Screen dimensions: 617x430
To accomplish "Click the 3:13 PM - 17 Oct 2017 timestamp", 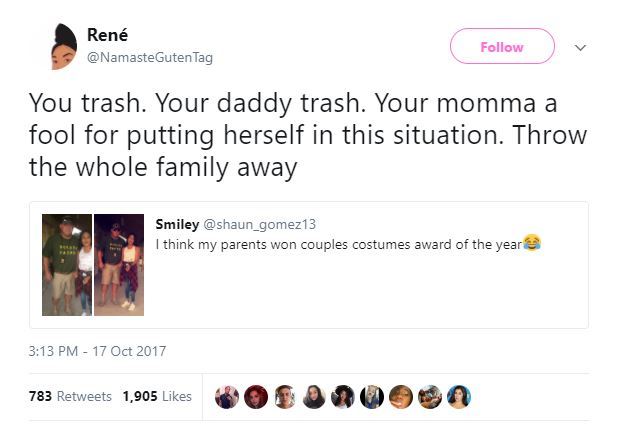I will coord(98,351).
